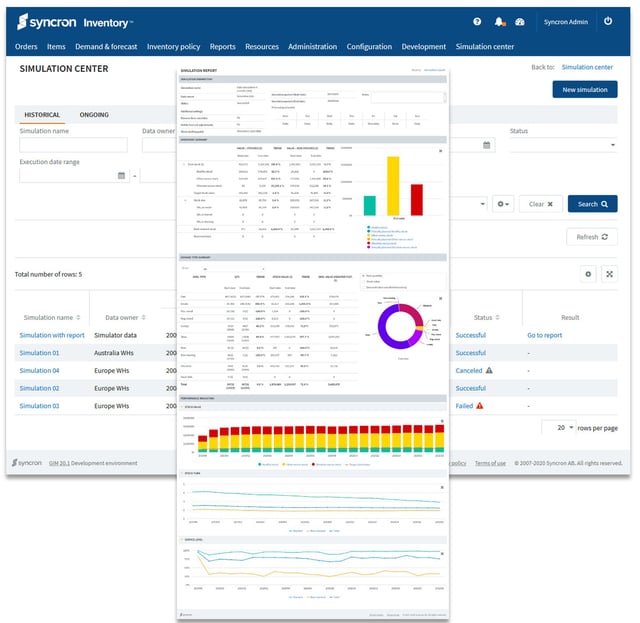Click the power logout icon

(x=608, y=21)
